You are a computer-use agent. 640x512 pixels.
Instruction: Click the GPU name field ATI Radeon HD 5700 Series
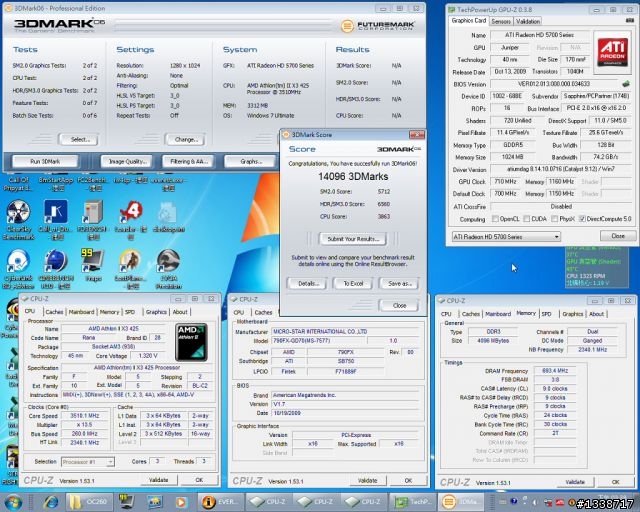(x=540, y=35)
